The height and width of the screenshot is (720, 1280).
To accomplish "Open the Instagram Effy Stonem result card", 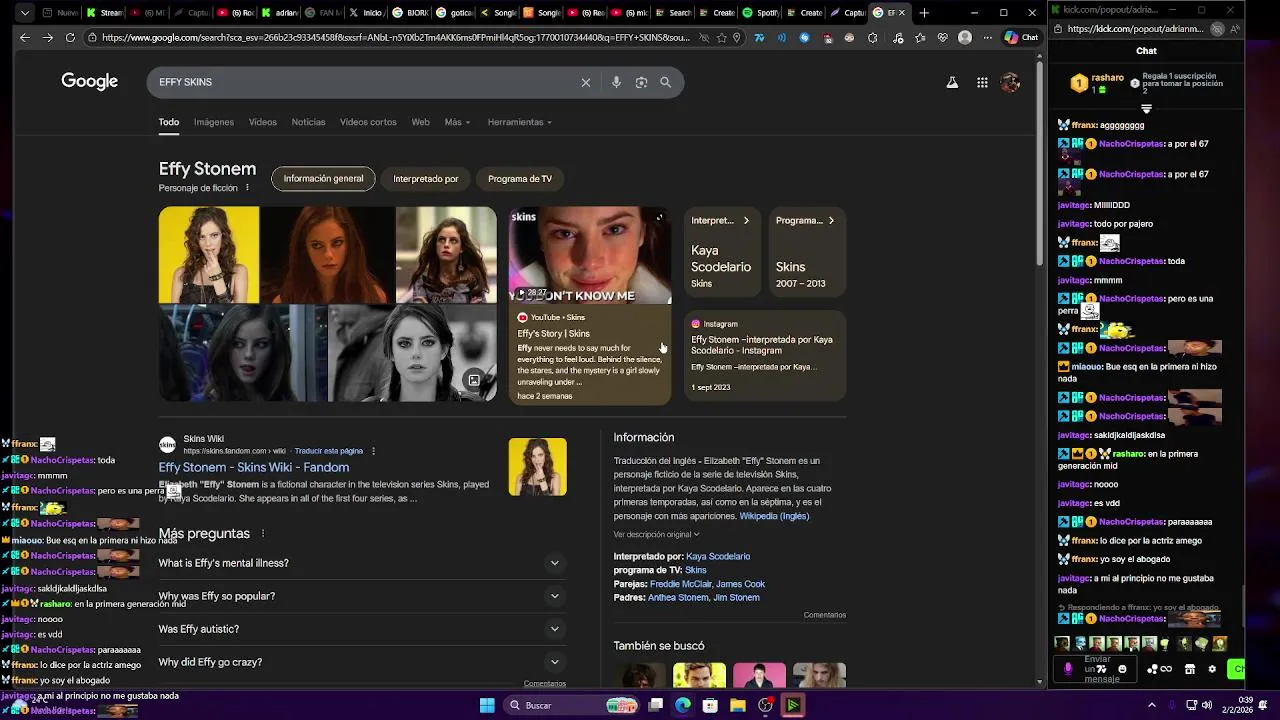I will pos(765,355).
